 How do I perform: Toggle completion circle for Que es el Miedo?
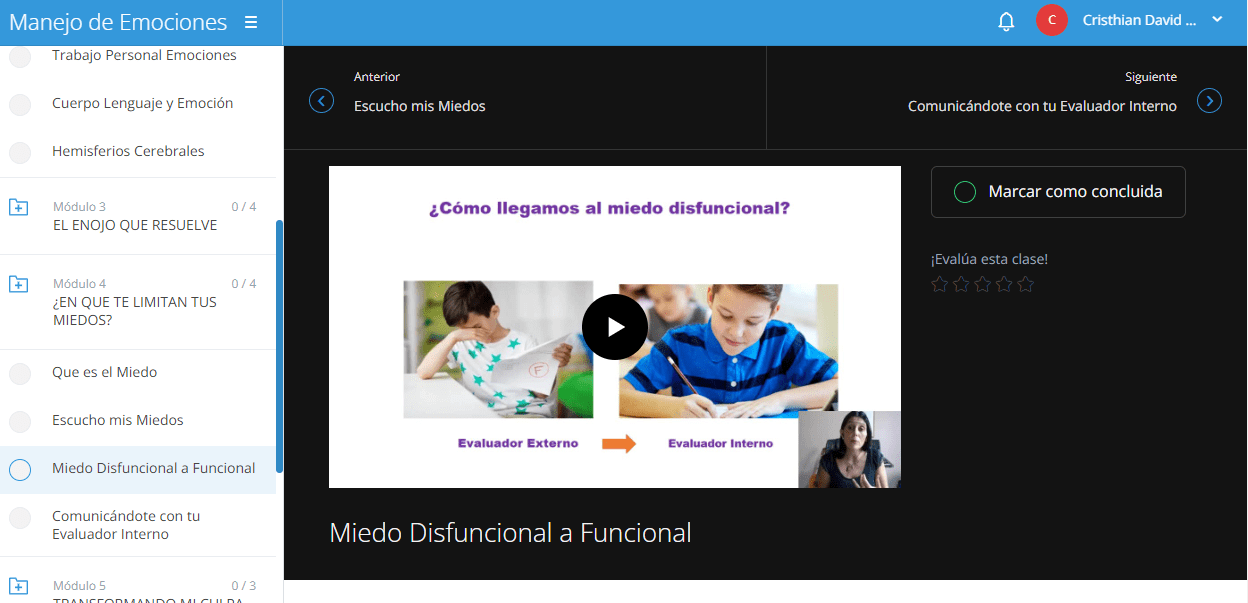[20, 373]
